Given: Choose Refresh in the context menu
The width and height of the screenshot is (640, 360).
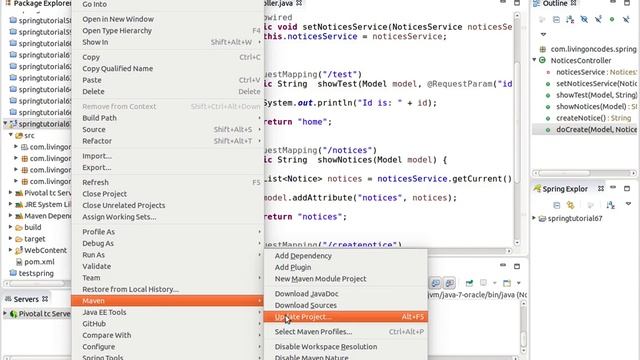Looking at the screenshot, I should 167,182.
